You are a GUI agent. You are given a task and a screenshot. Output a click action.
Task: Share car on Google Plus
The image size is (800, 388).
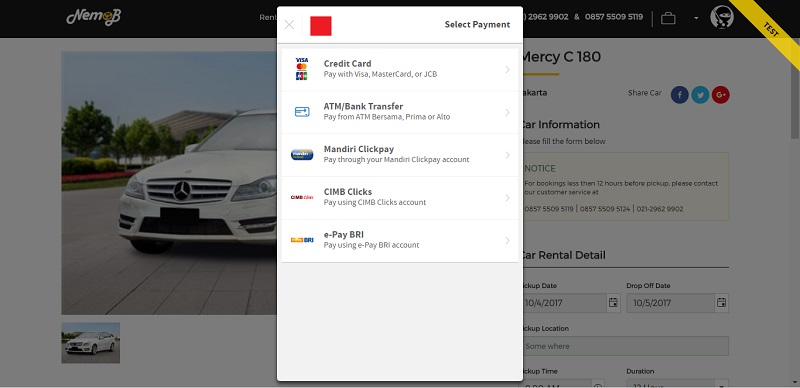(x=720, y=94)
